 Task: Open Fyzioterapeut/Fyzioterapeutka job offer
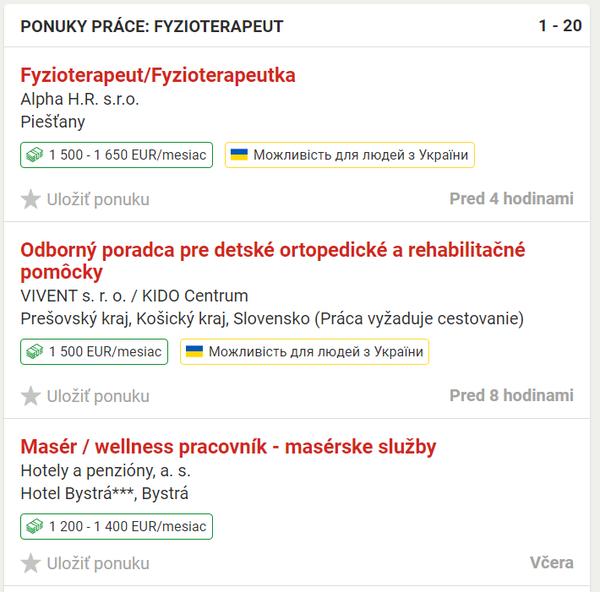(158, 75)
